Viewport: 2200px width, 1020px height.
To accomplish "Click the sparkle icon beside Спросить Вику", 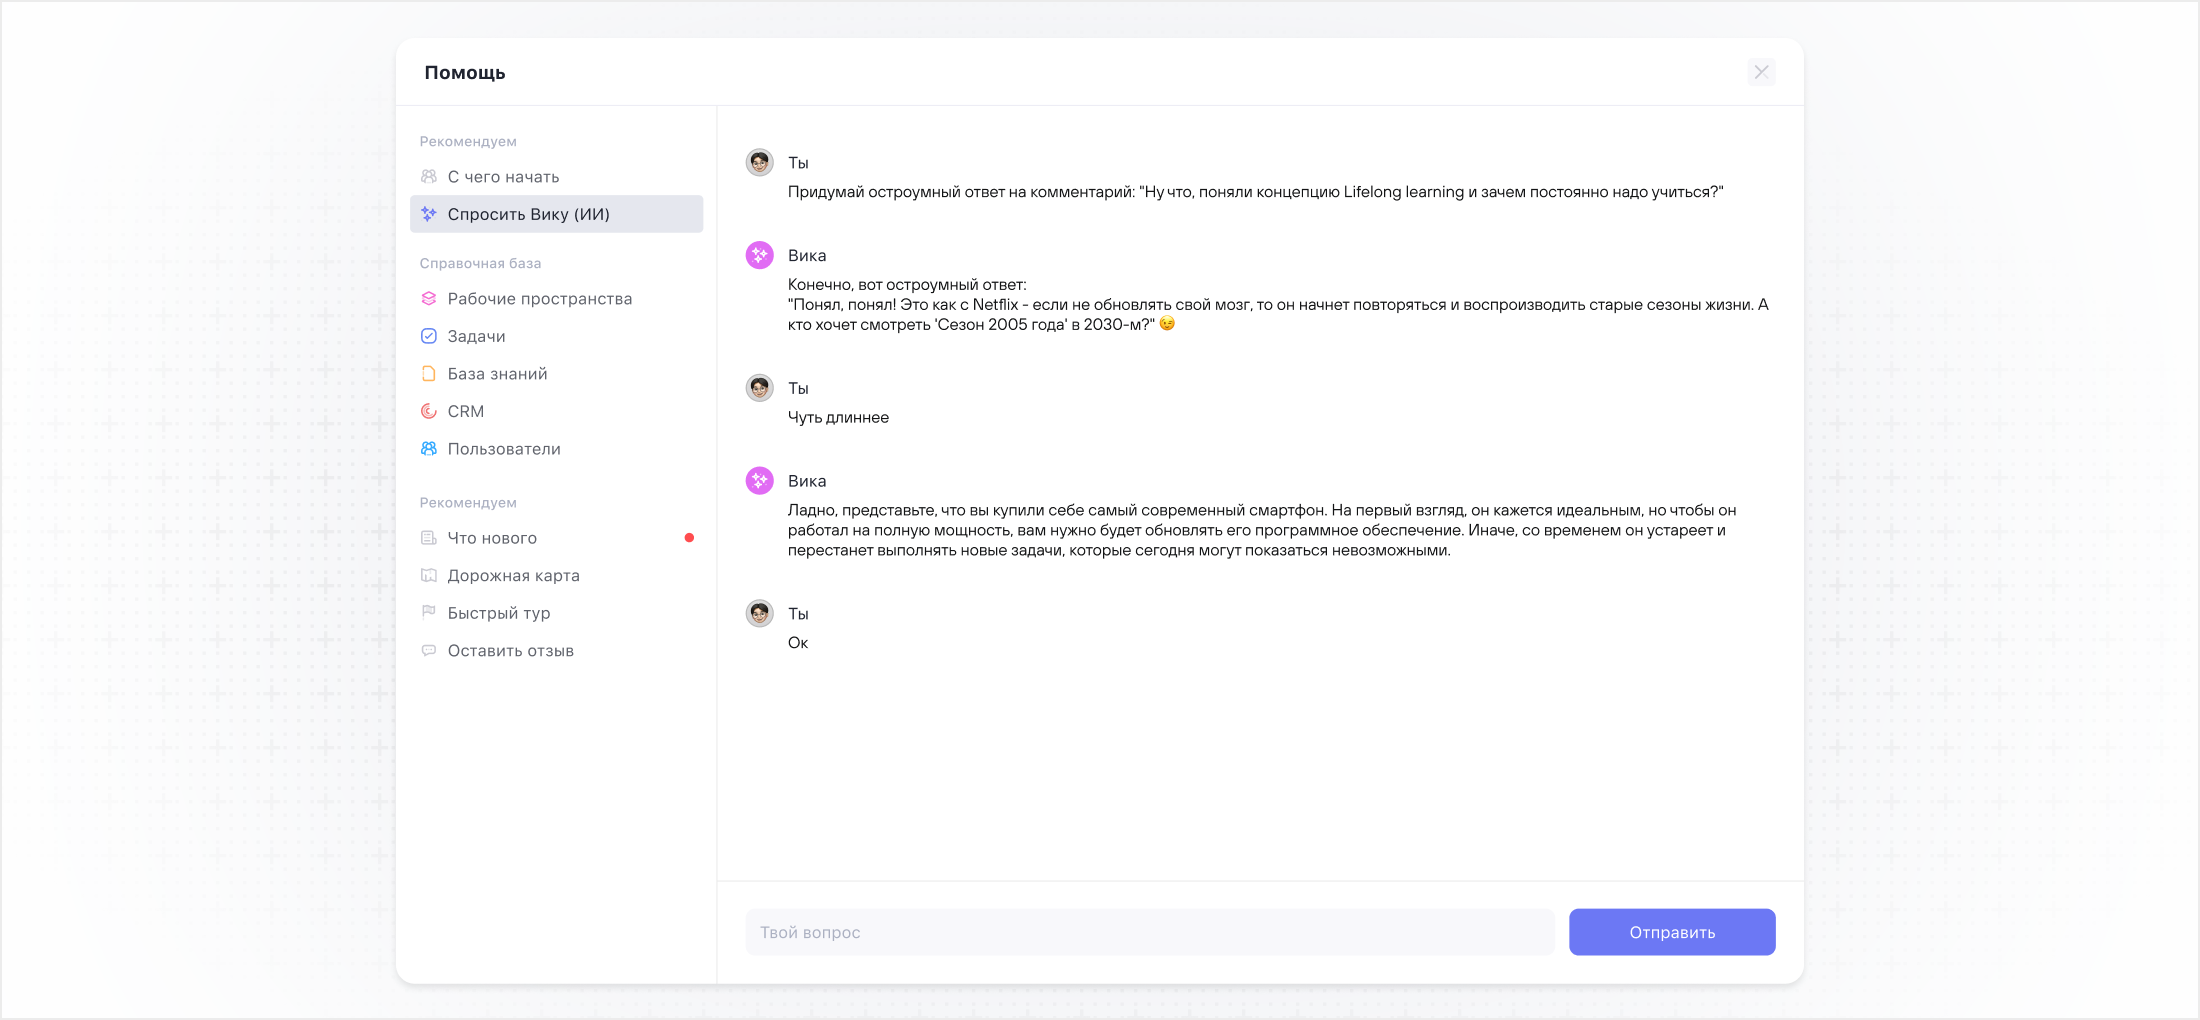I will [429, 214].
